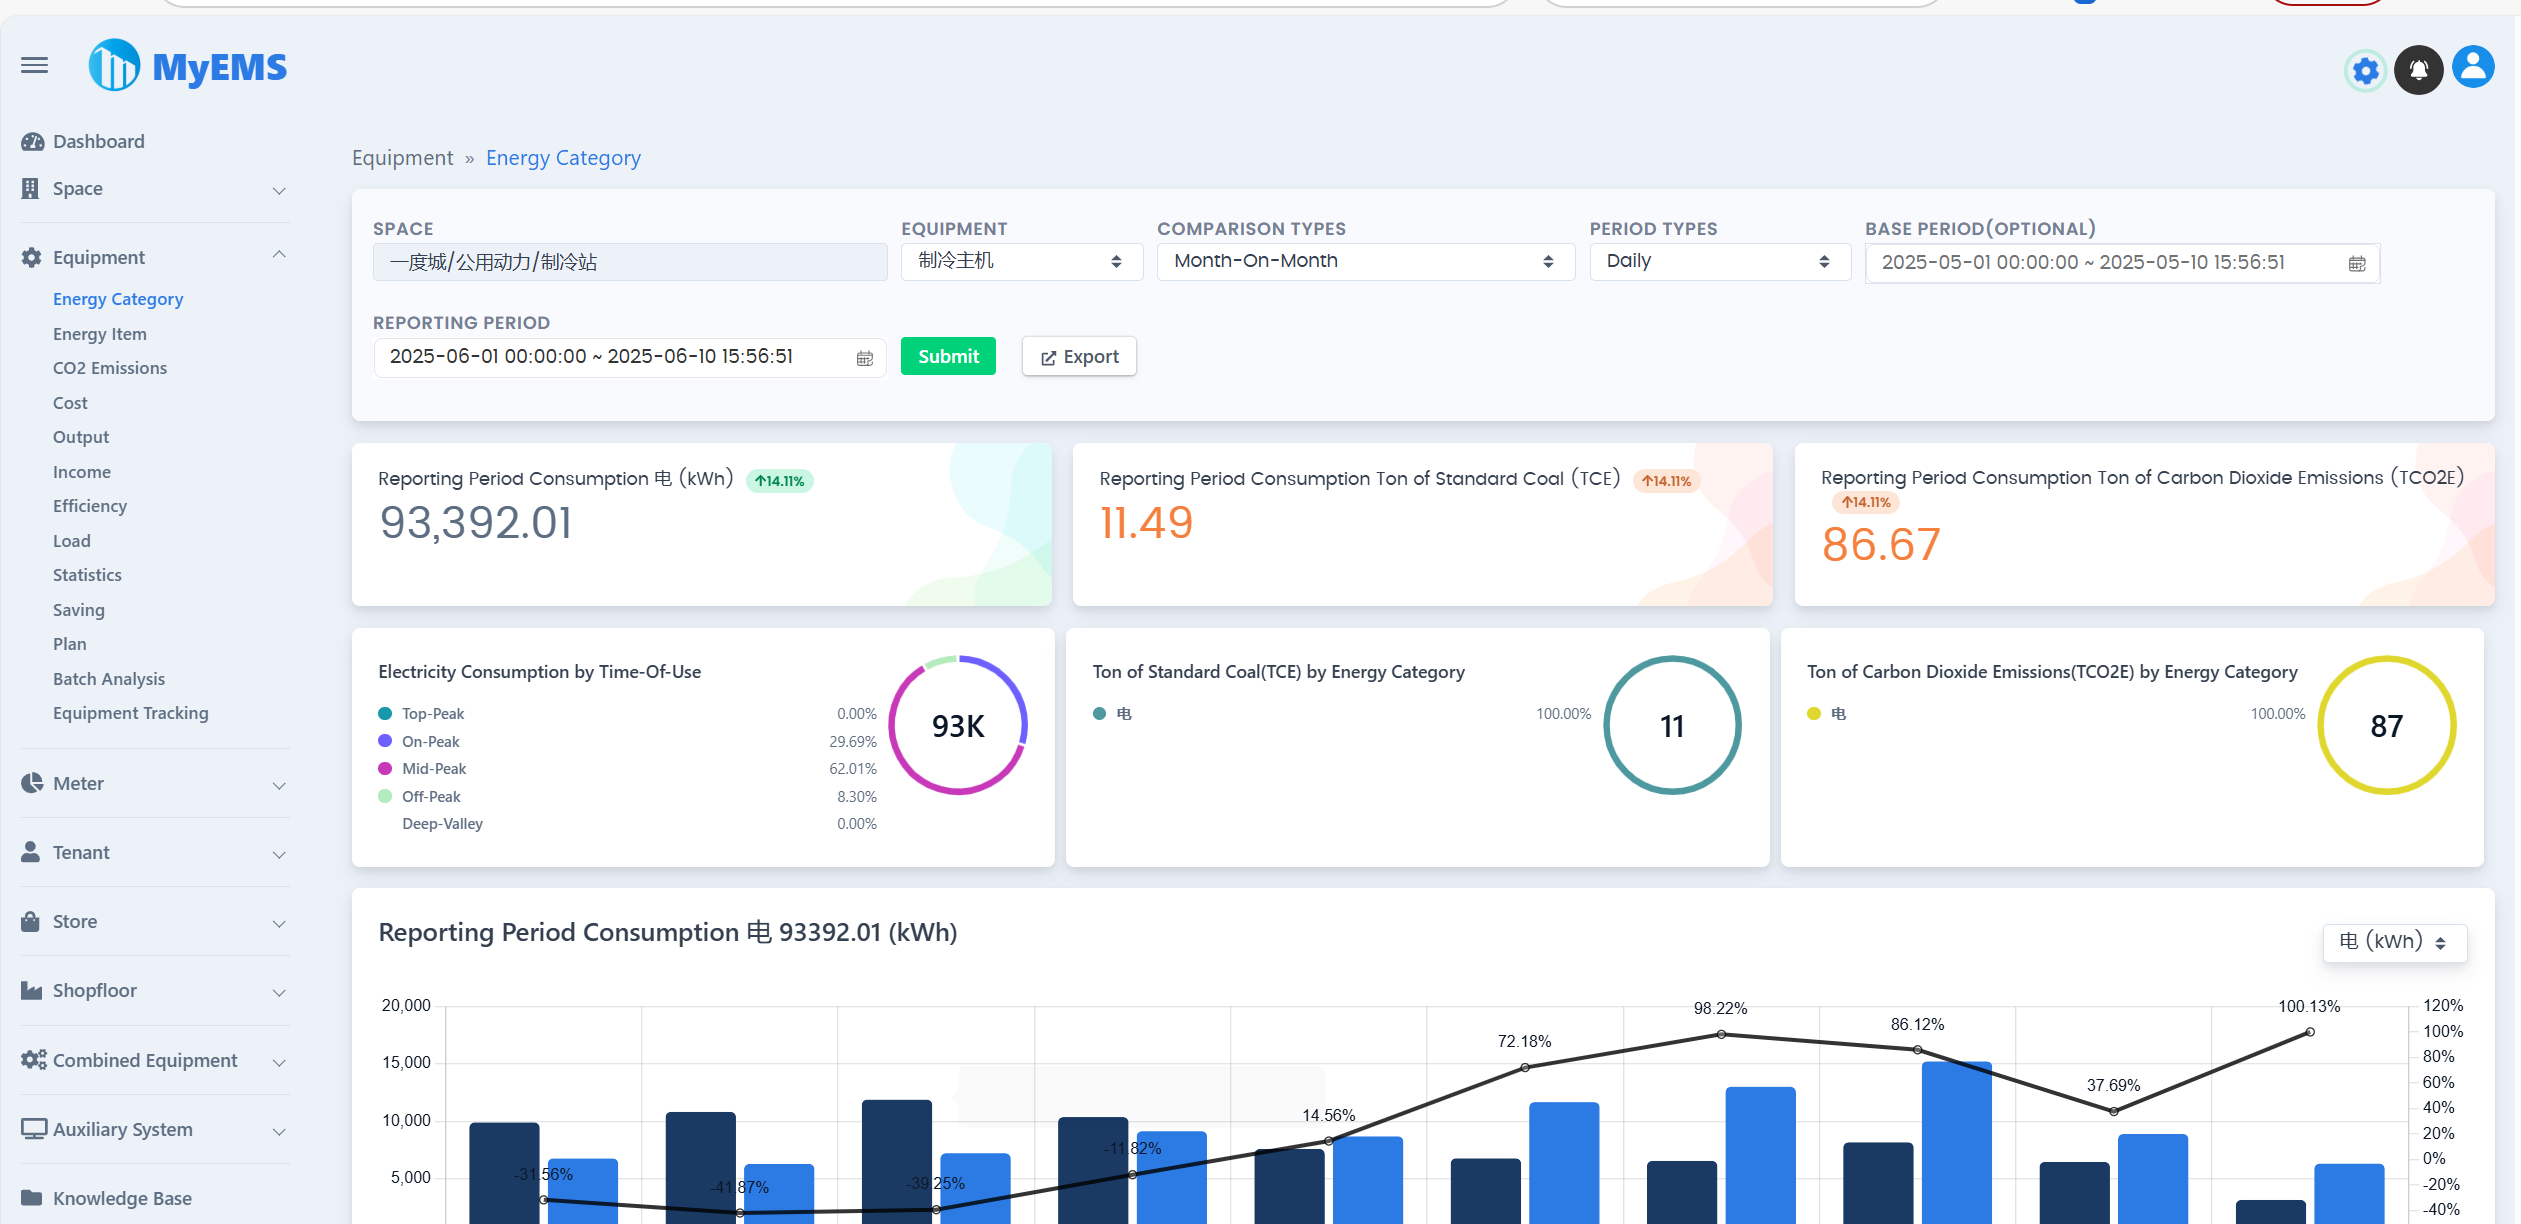This screenshot has height=1224, width=2521.
Task: Open the Period Types Daily dropdown
Action: (1719, 262)
